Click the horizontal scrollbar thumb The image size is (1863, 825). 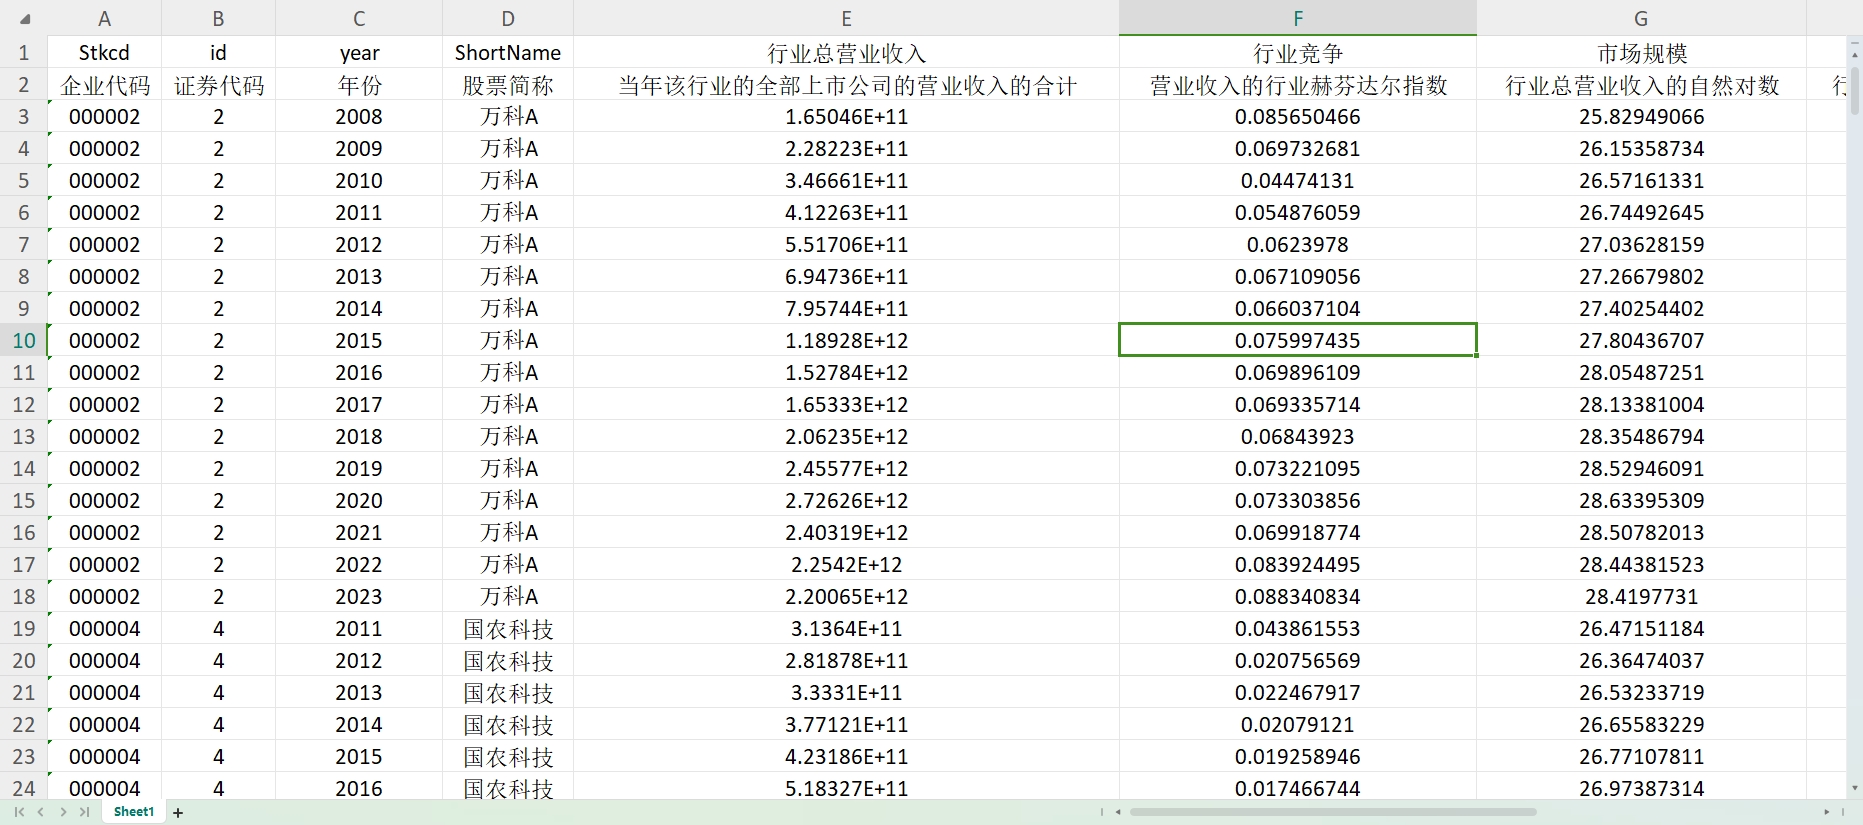[1333, 812]
